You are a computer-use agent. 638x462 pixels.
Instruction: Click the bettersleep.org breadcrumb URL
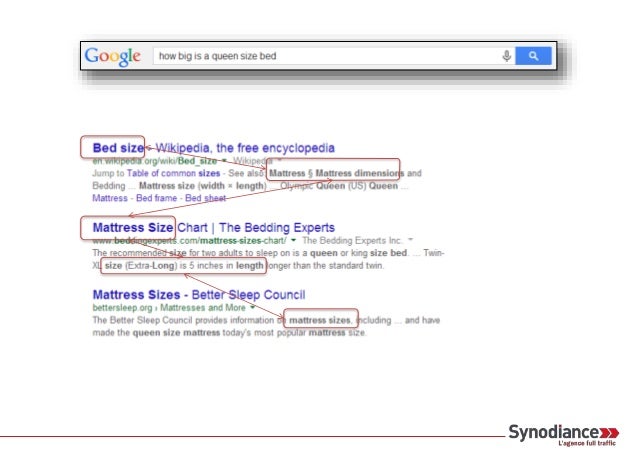pyautogui.click(x=169, y=307)
